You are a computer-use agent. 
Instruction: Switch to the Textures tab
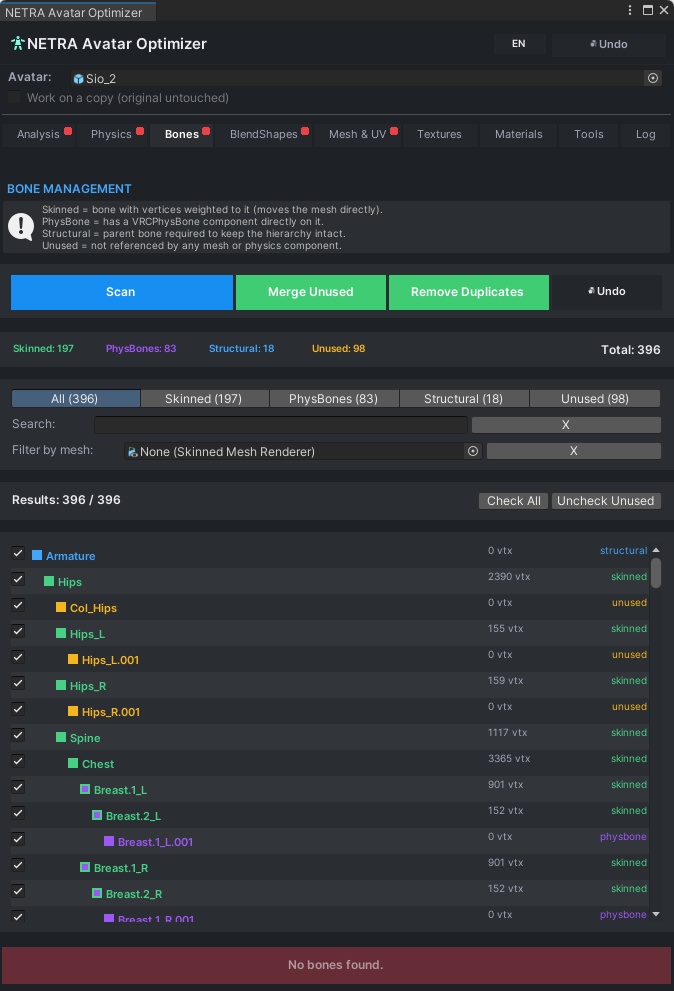click(x=439, y=134)
